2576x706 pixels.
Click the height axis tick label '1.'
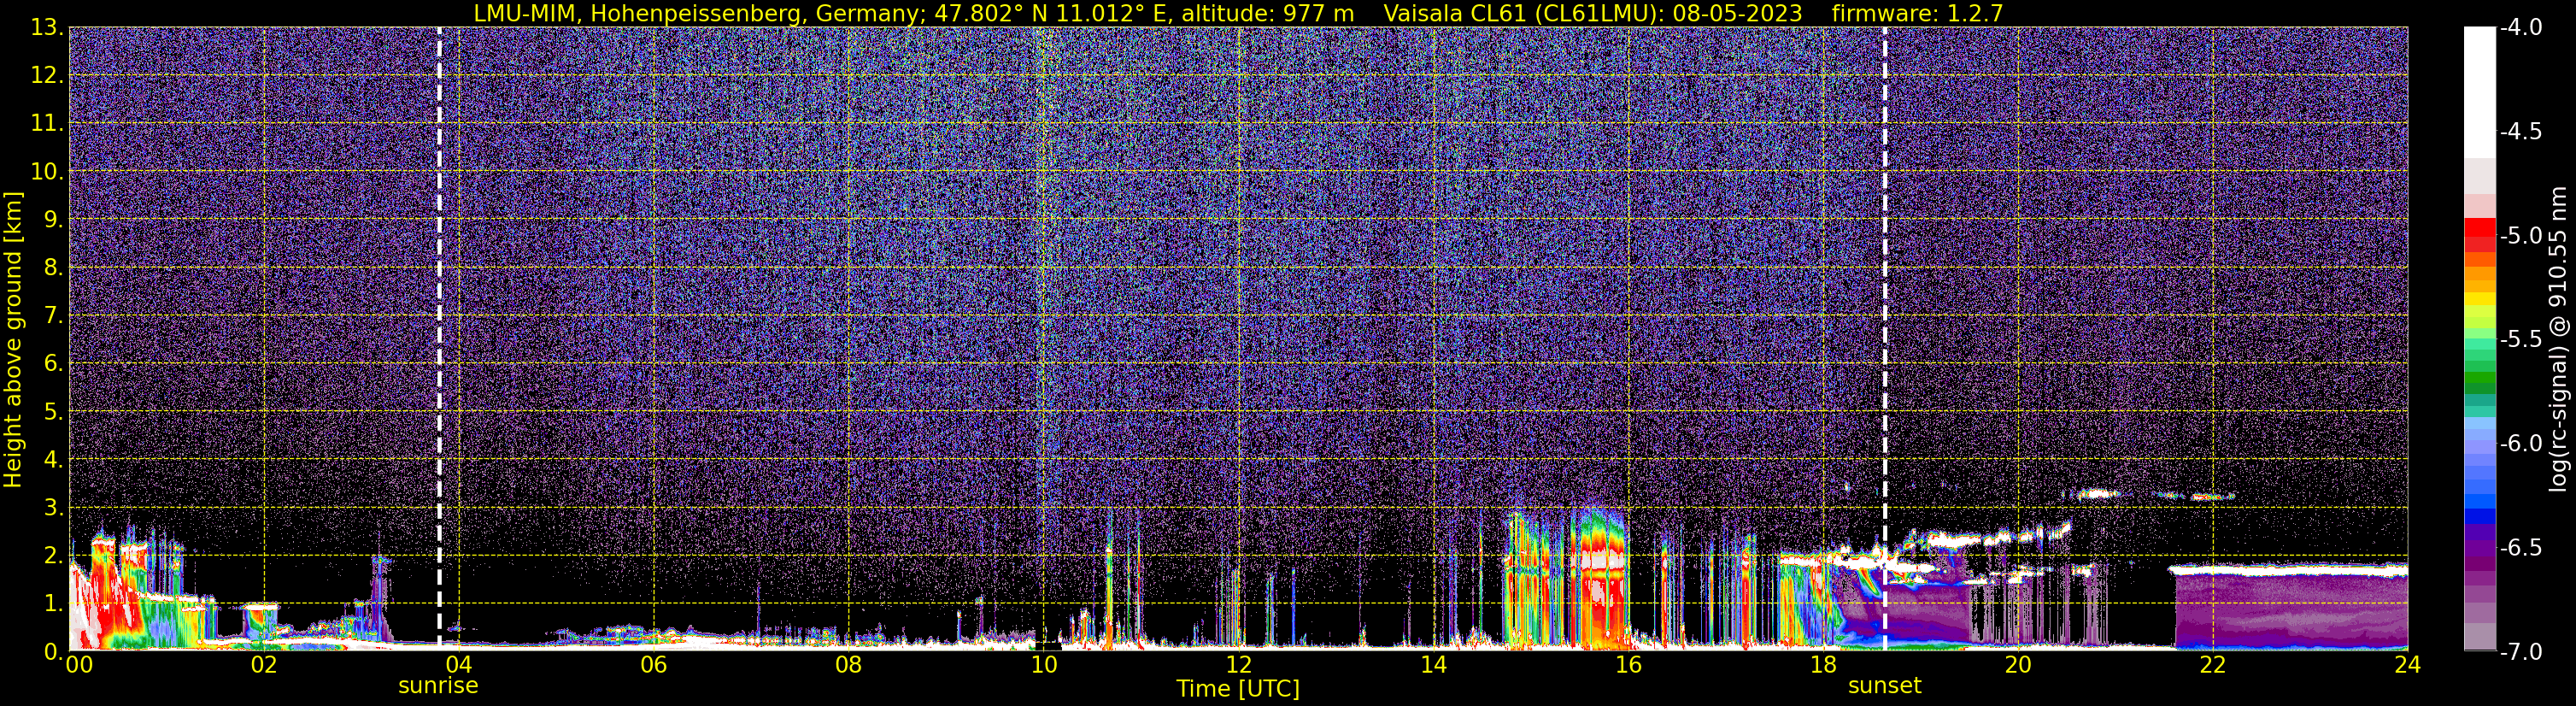[53, 604]
